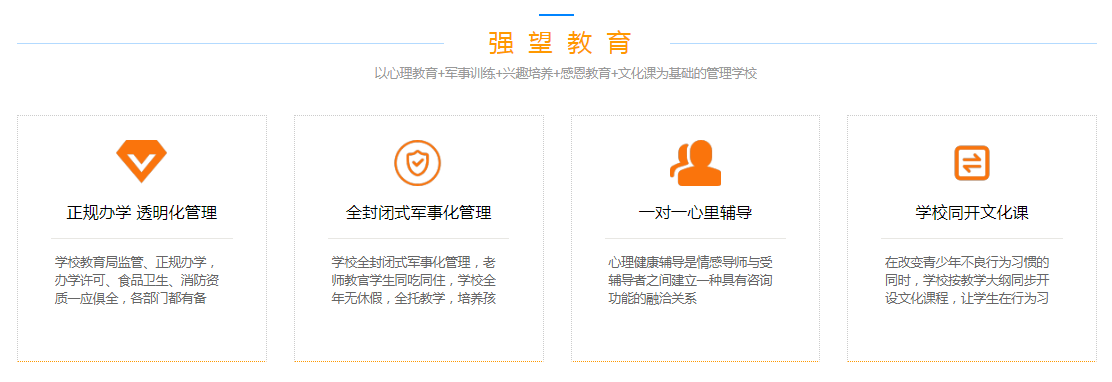
Task: Select the 学校同开文化课 heading
Action: tap(972, 213)
